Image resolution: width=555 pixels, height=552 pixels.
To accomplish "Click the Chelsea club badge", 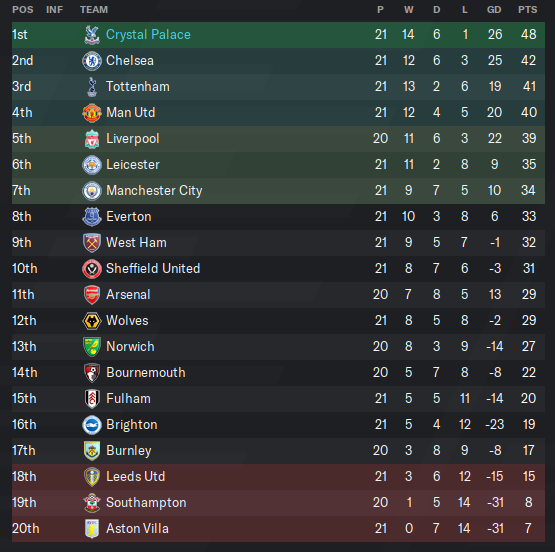I will pyautogui.click(x=92, y=61).
